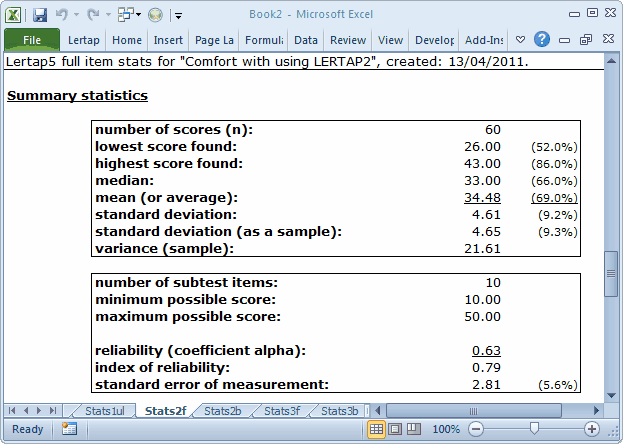The image size is (623, 444).
Task: Open Excel Help with the question mark
Action: [x=542, y=39]
